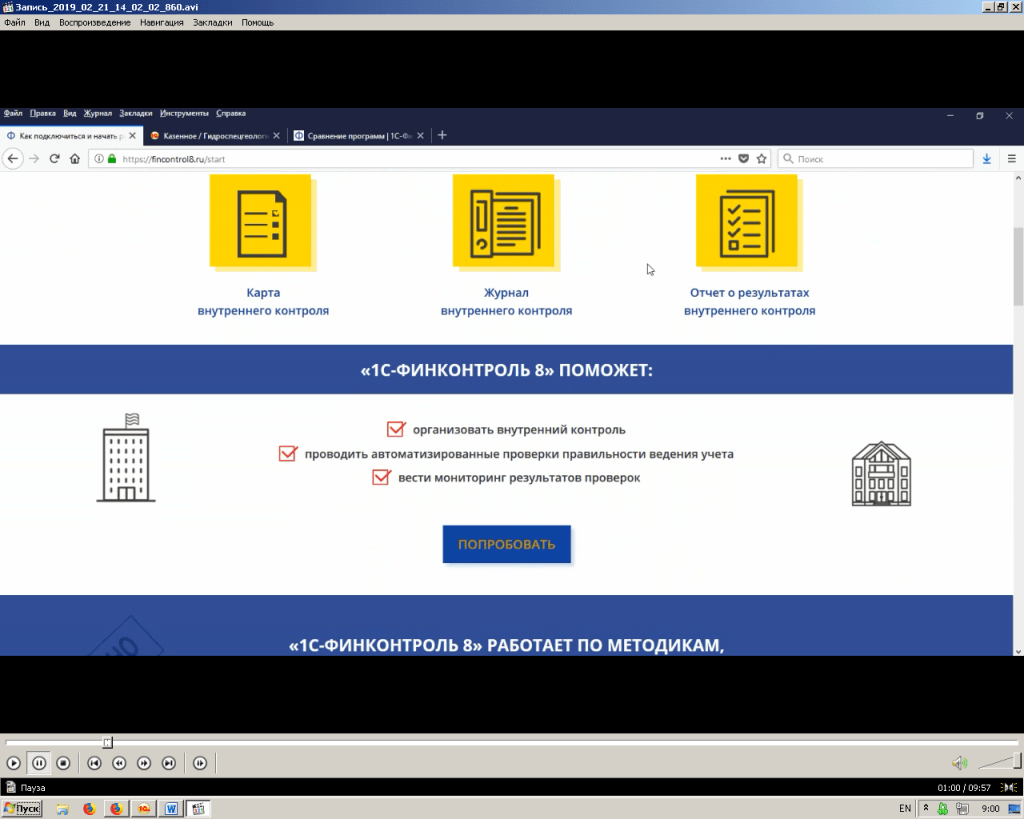This screenshot has height=819, width=1024.
Task: Skip to the next track
Action: point(169,763)
